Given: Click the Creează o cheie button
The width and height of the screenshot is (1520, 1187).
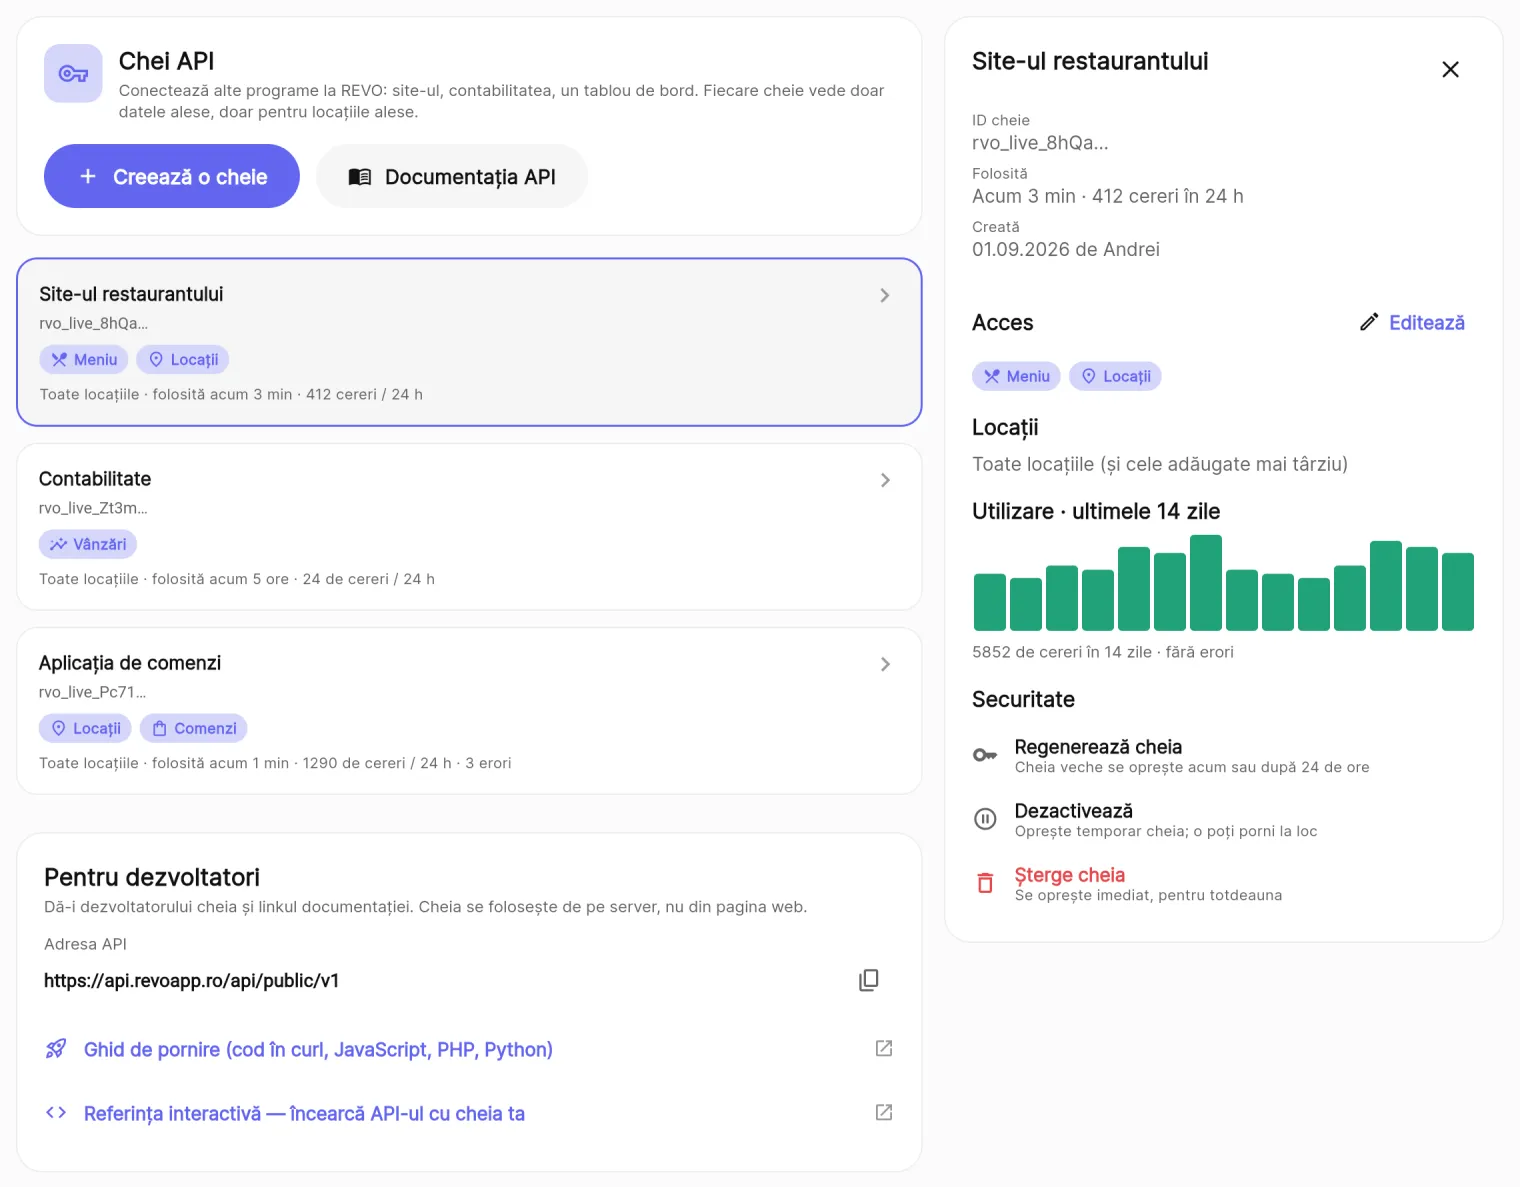Looking at the screenshot, I should [172, 176].
